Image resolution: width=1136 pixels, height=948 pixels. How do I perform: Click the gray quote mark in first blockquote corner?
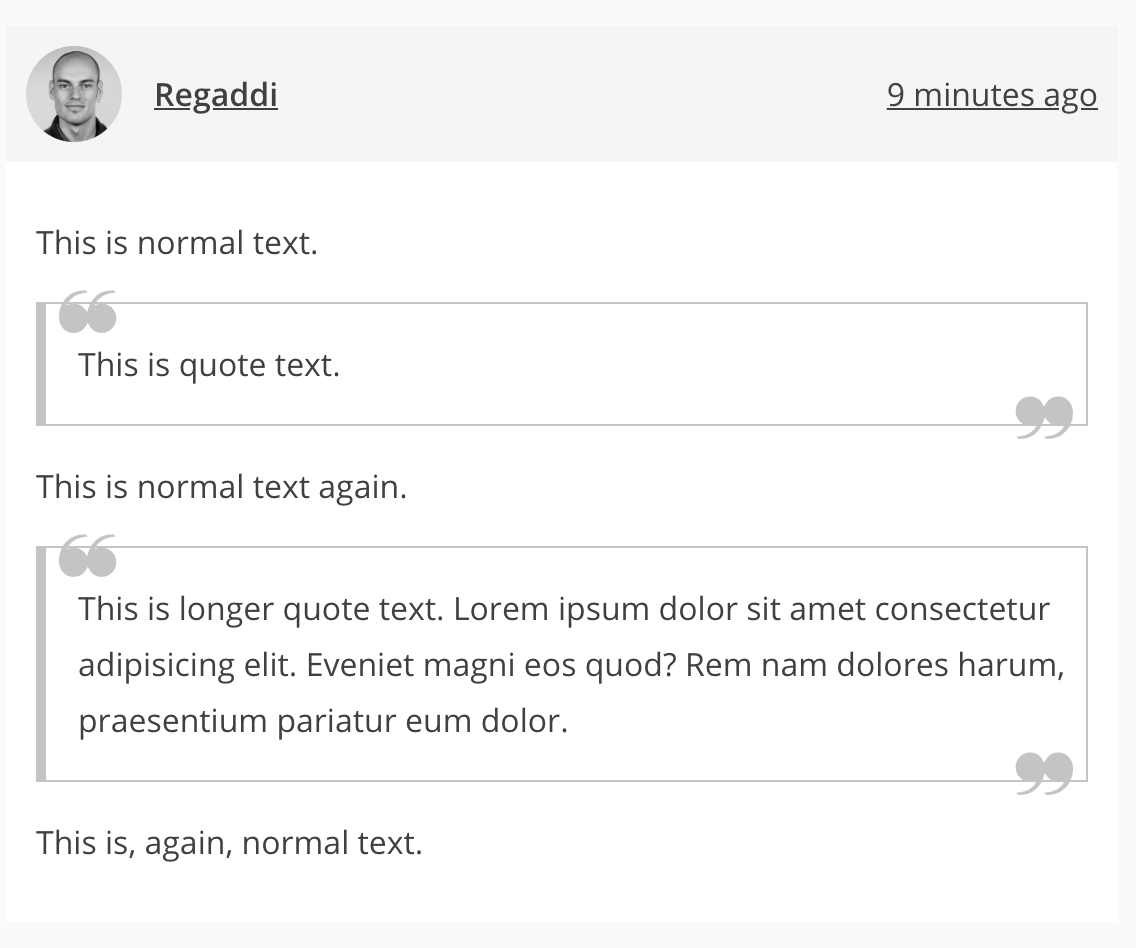pyautogui.click(x=1043, y=415)
